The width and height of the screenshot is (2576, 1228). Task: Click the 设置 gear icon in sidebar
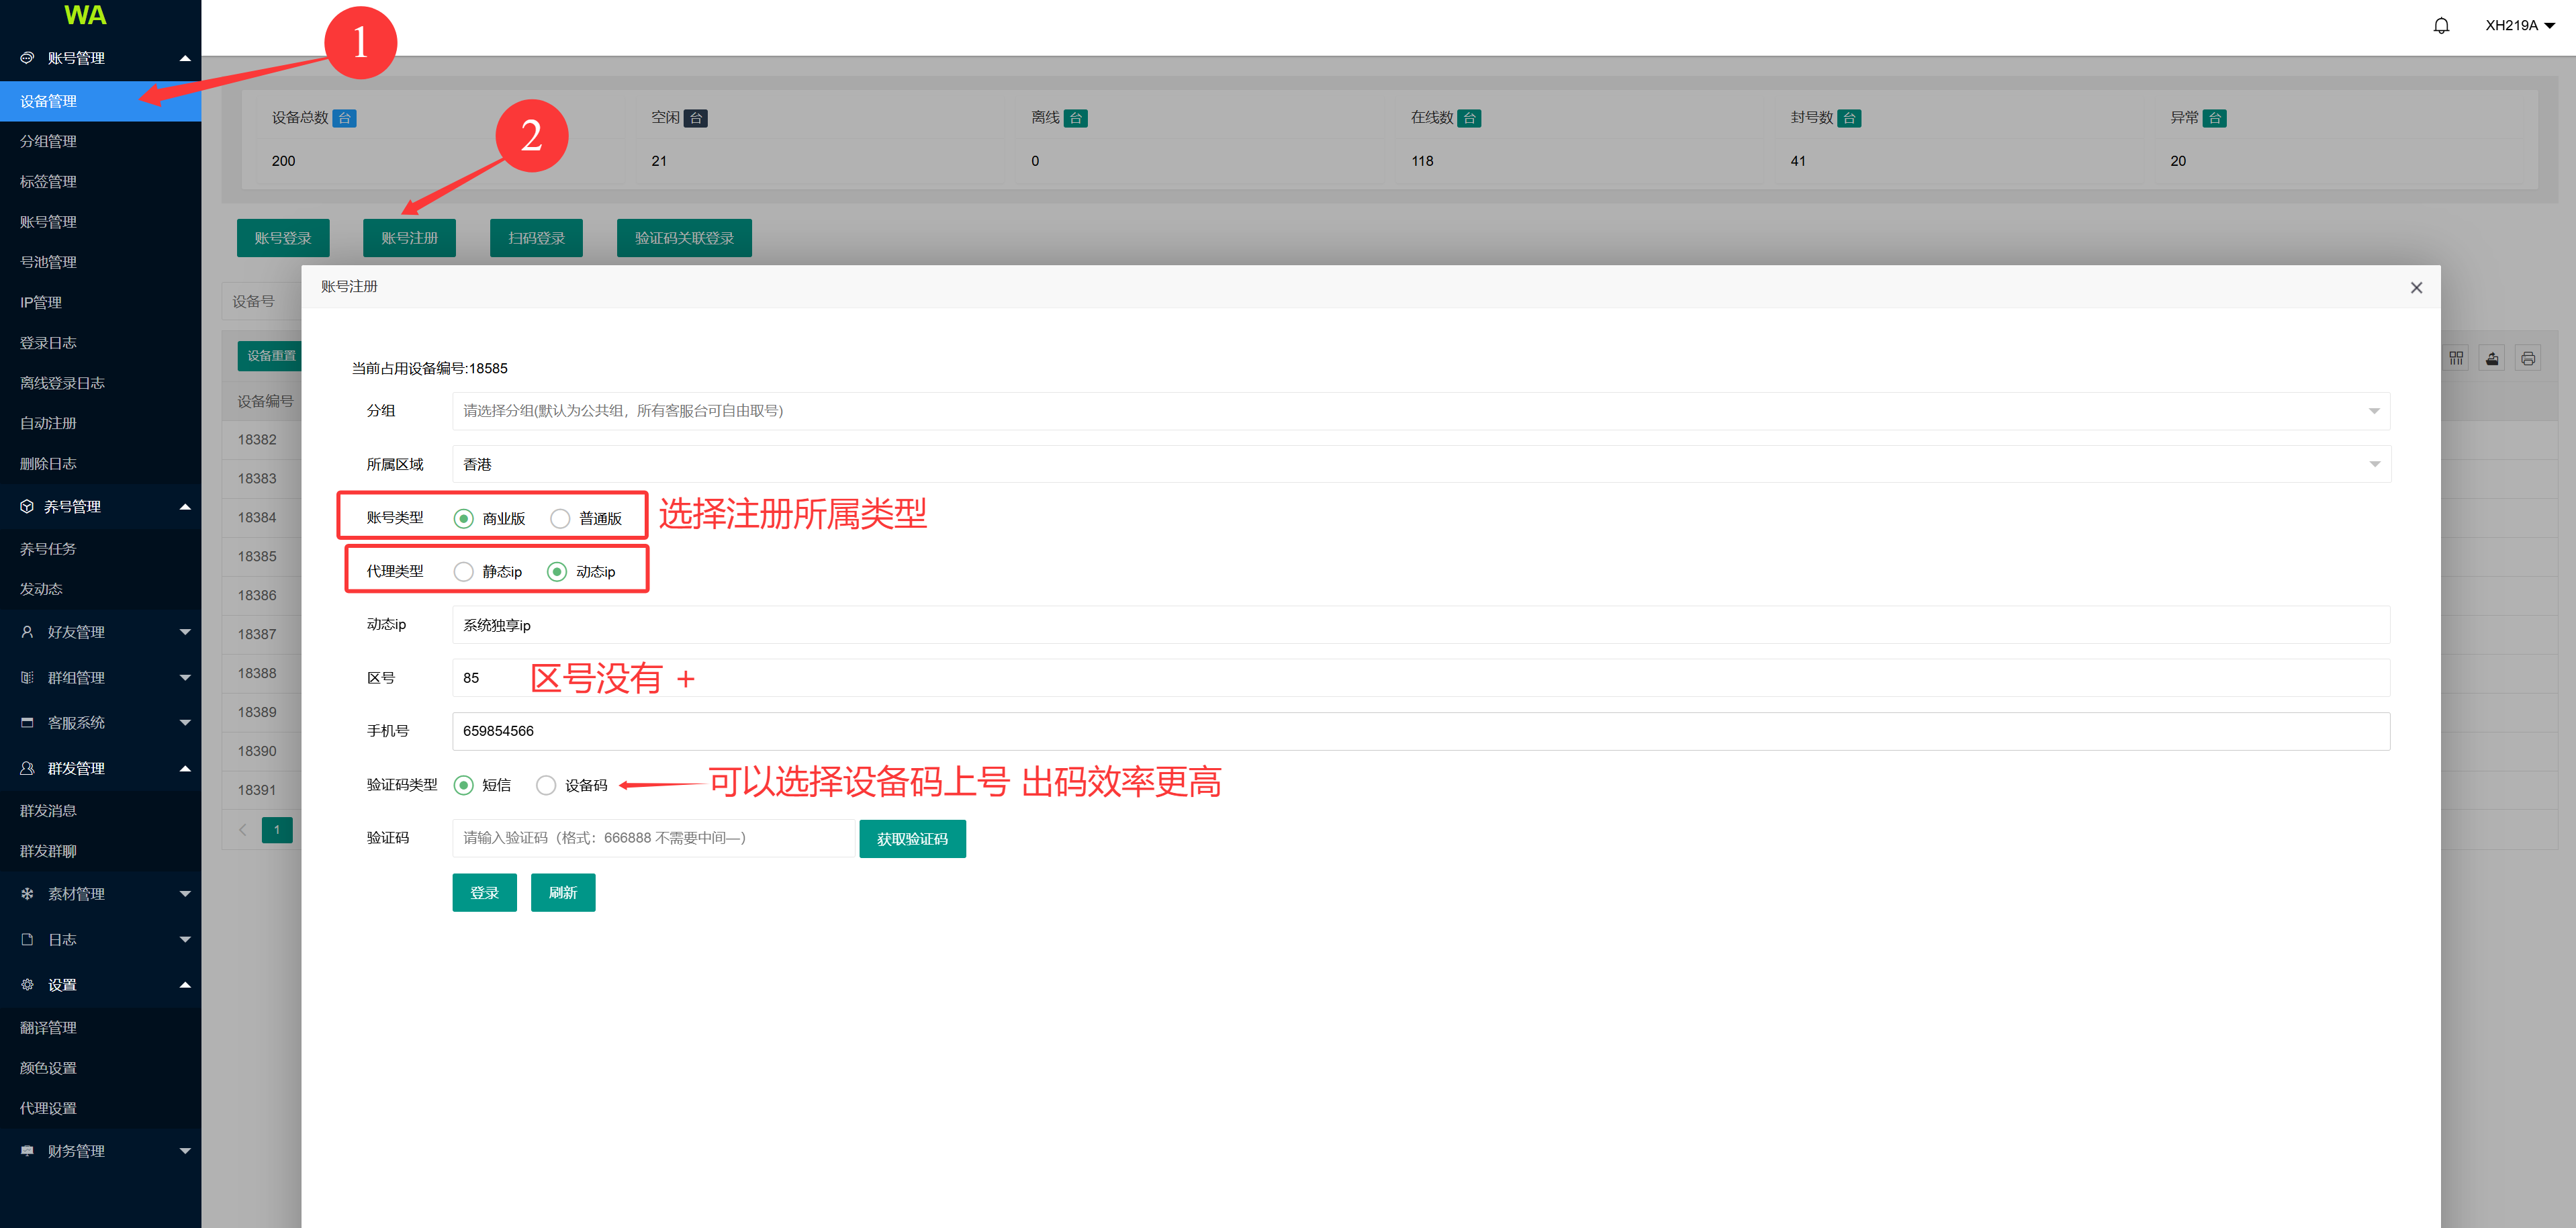tap(27, 985)
